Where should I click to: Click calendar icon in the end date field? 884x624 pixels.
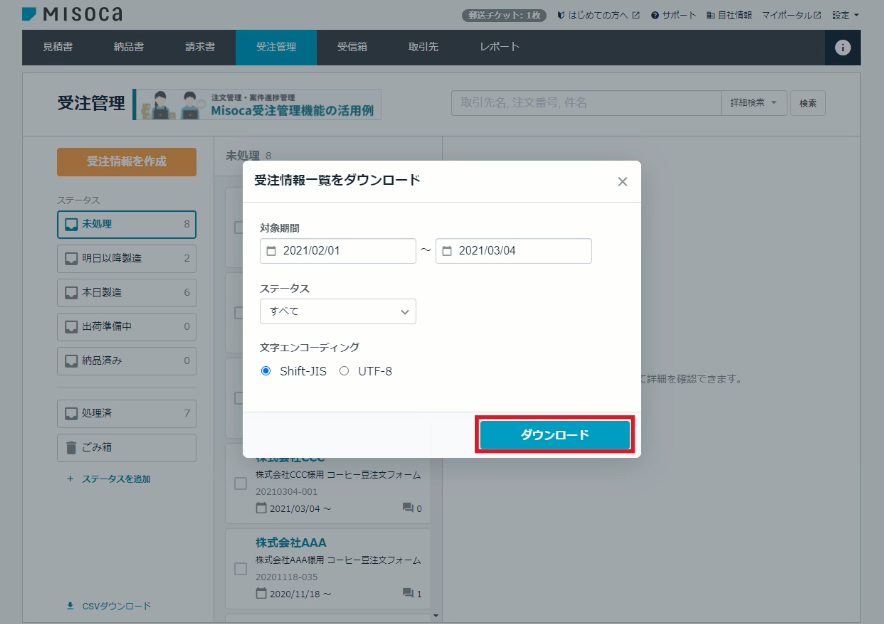pyautogui.click(x=447, y=251)
